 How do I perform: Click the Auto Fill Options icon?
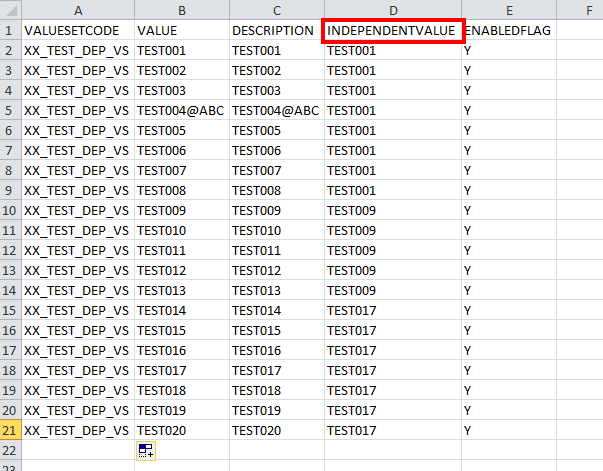146,451
